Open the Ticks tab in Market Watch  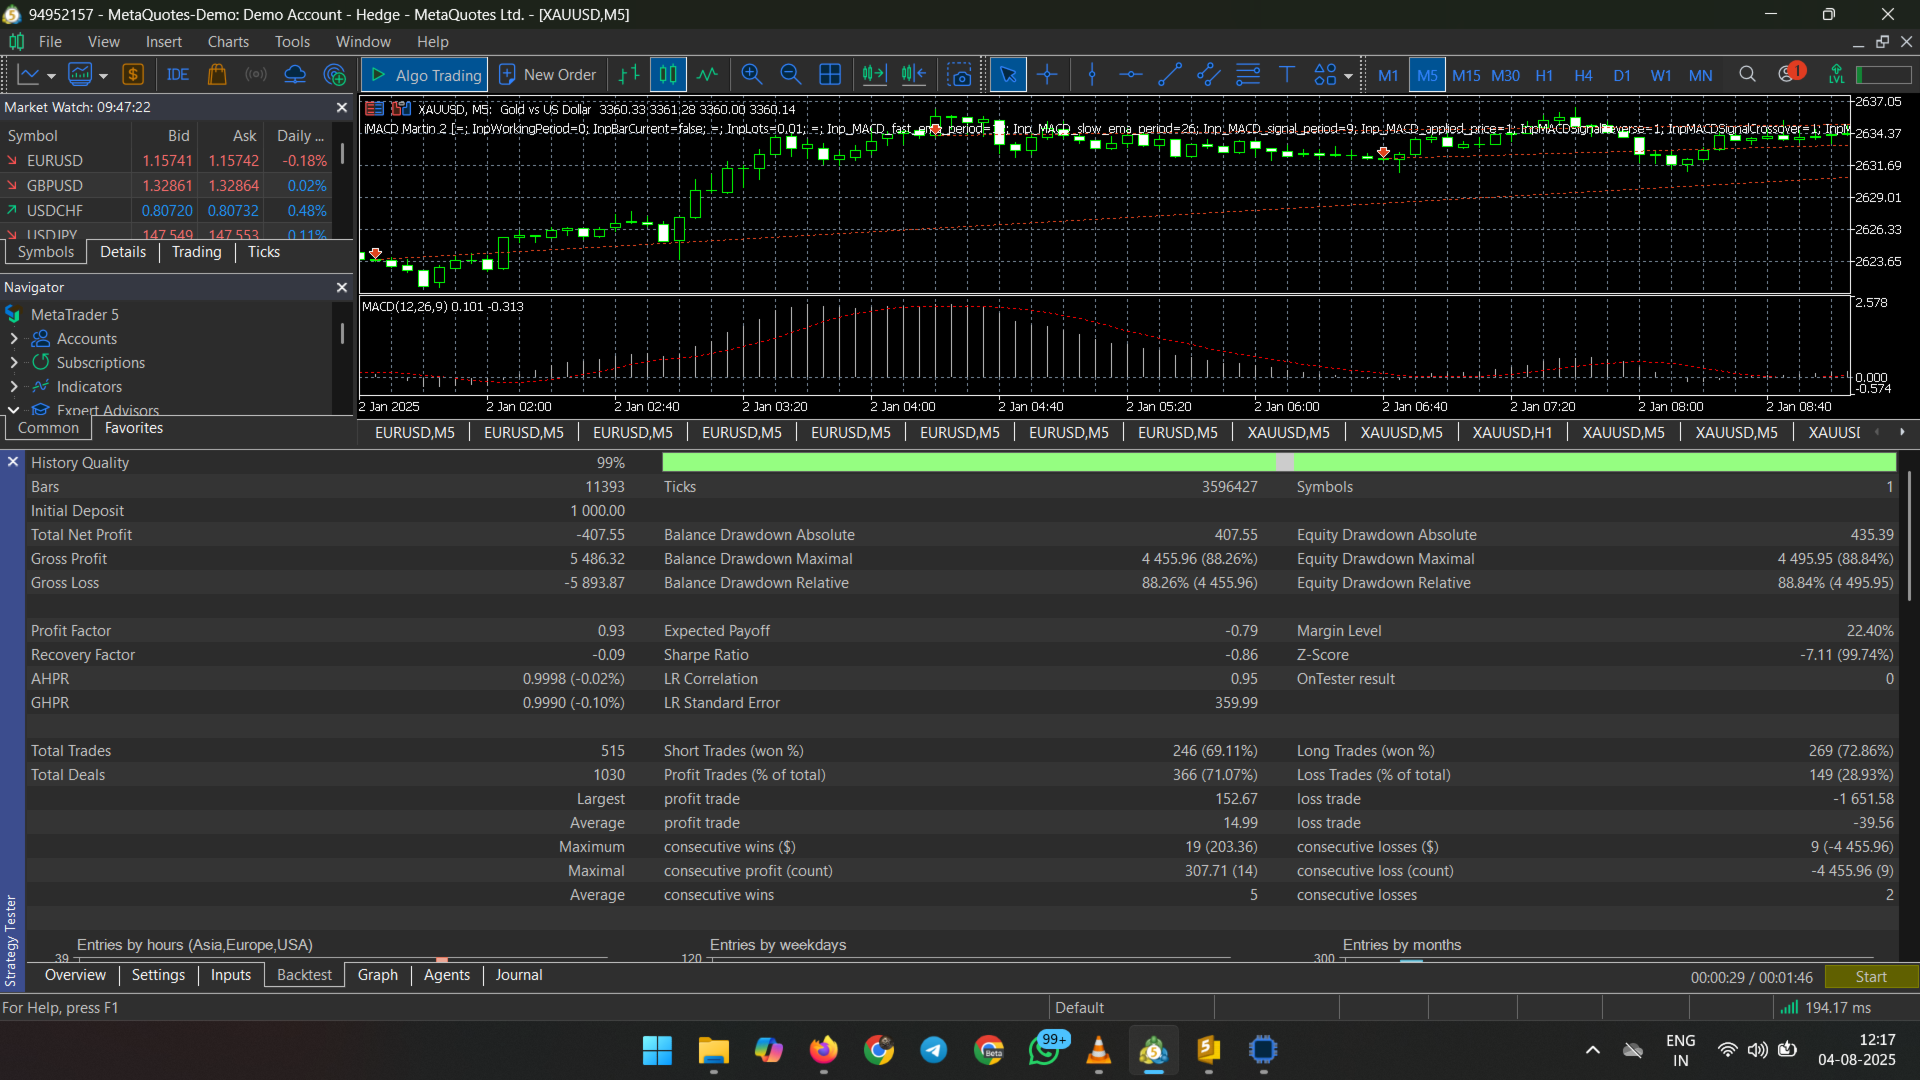[264, 252]
